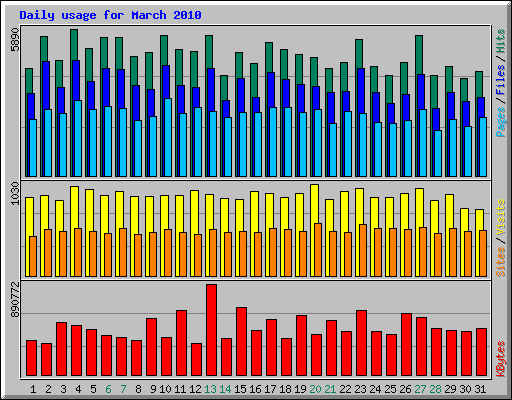The image size is (512, 400).
Task: Click the 'Daily usage for March 2010' title
Action: 110,15
